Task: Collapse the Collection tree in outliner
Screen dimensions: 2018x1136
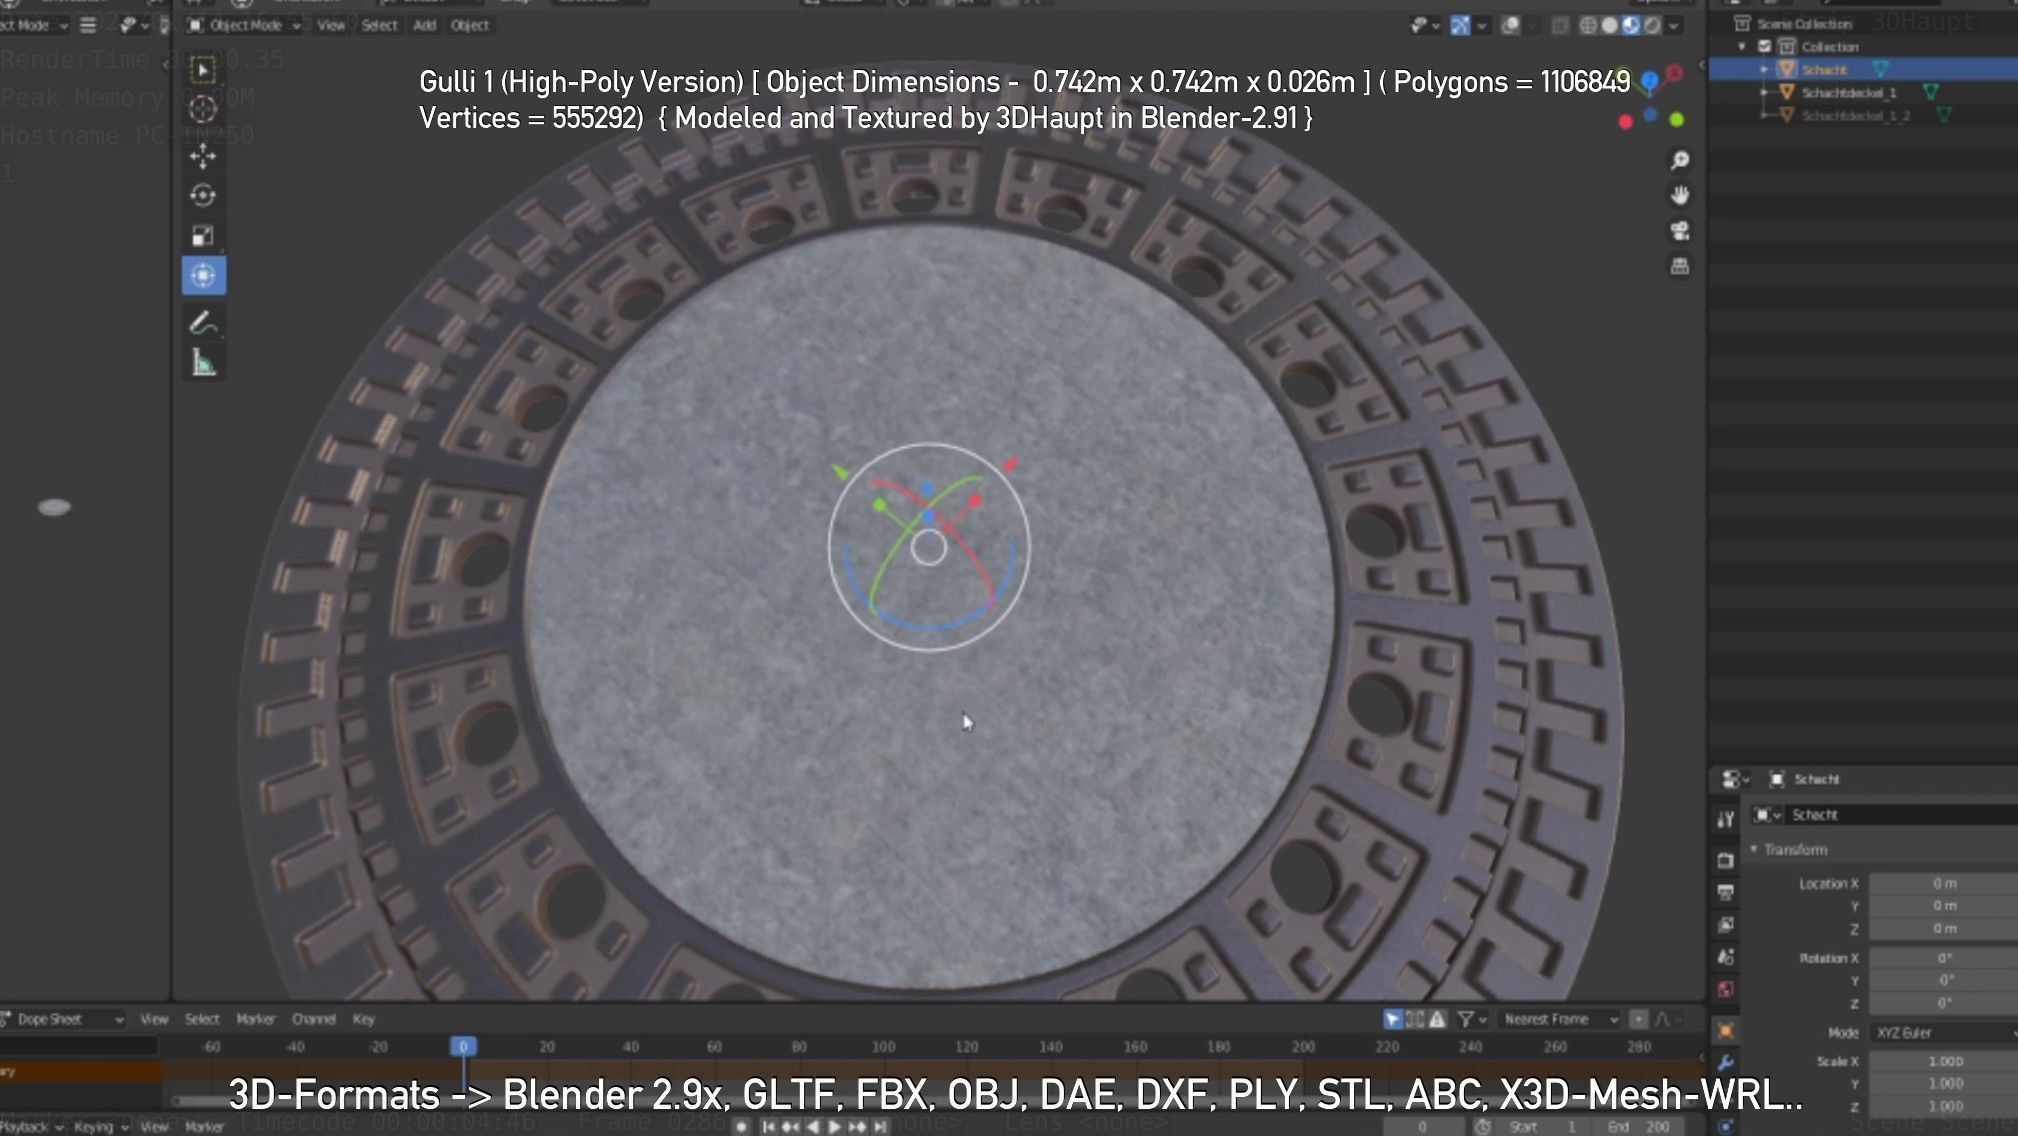Action: 1742,46
